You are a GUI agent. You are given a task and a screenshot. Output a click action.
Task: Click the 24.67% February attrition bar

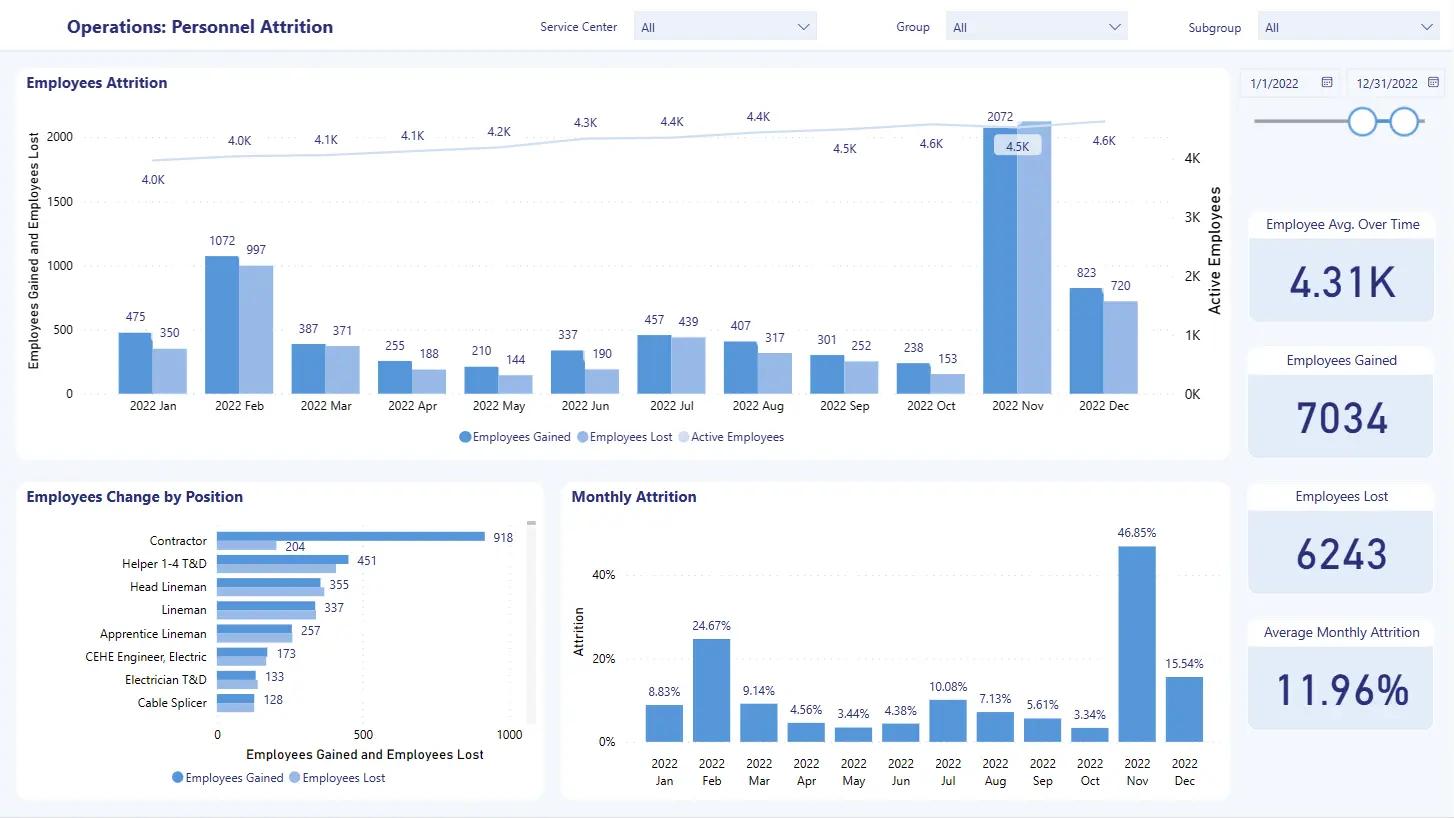pos(712,690)
